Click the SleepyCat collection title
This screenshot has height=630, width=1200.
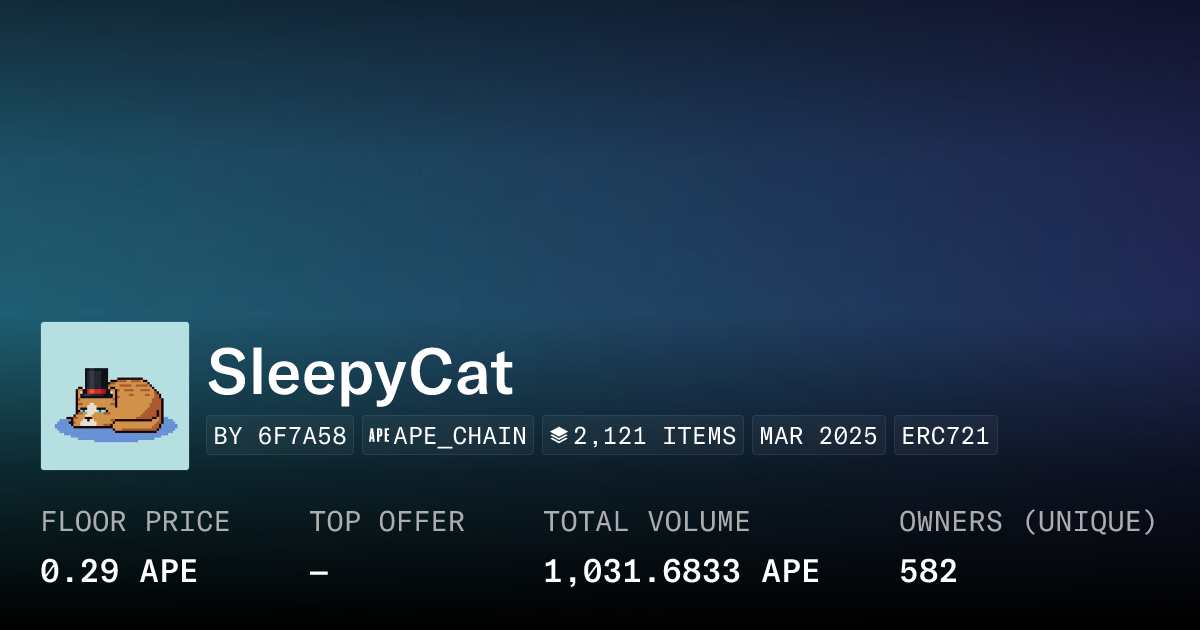pos(360,374)
